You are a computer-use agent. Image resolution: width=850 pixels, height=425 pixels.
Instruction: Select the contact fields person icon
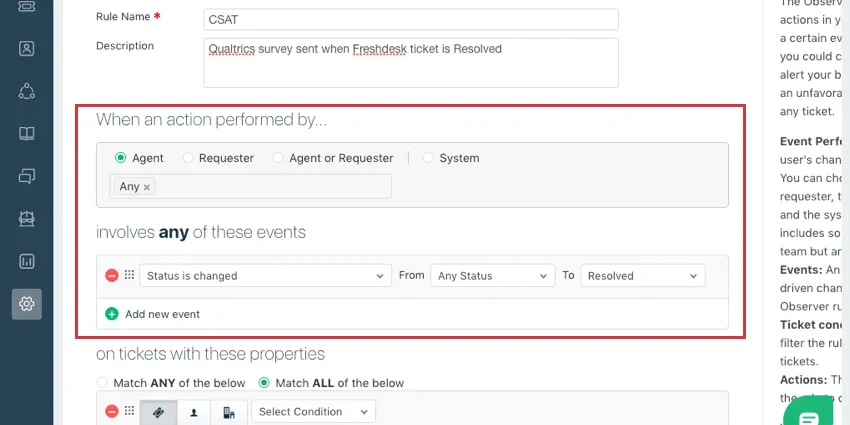[193, 412]
